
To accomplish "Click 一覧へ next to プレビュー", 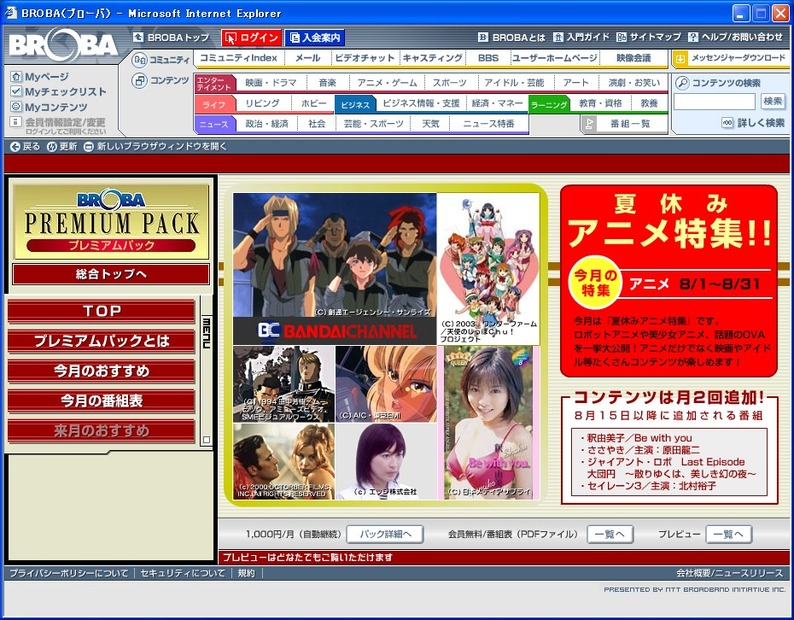I will click(x=729, y=534).
